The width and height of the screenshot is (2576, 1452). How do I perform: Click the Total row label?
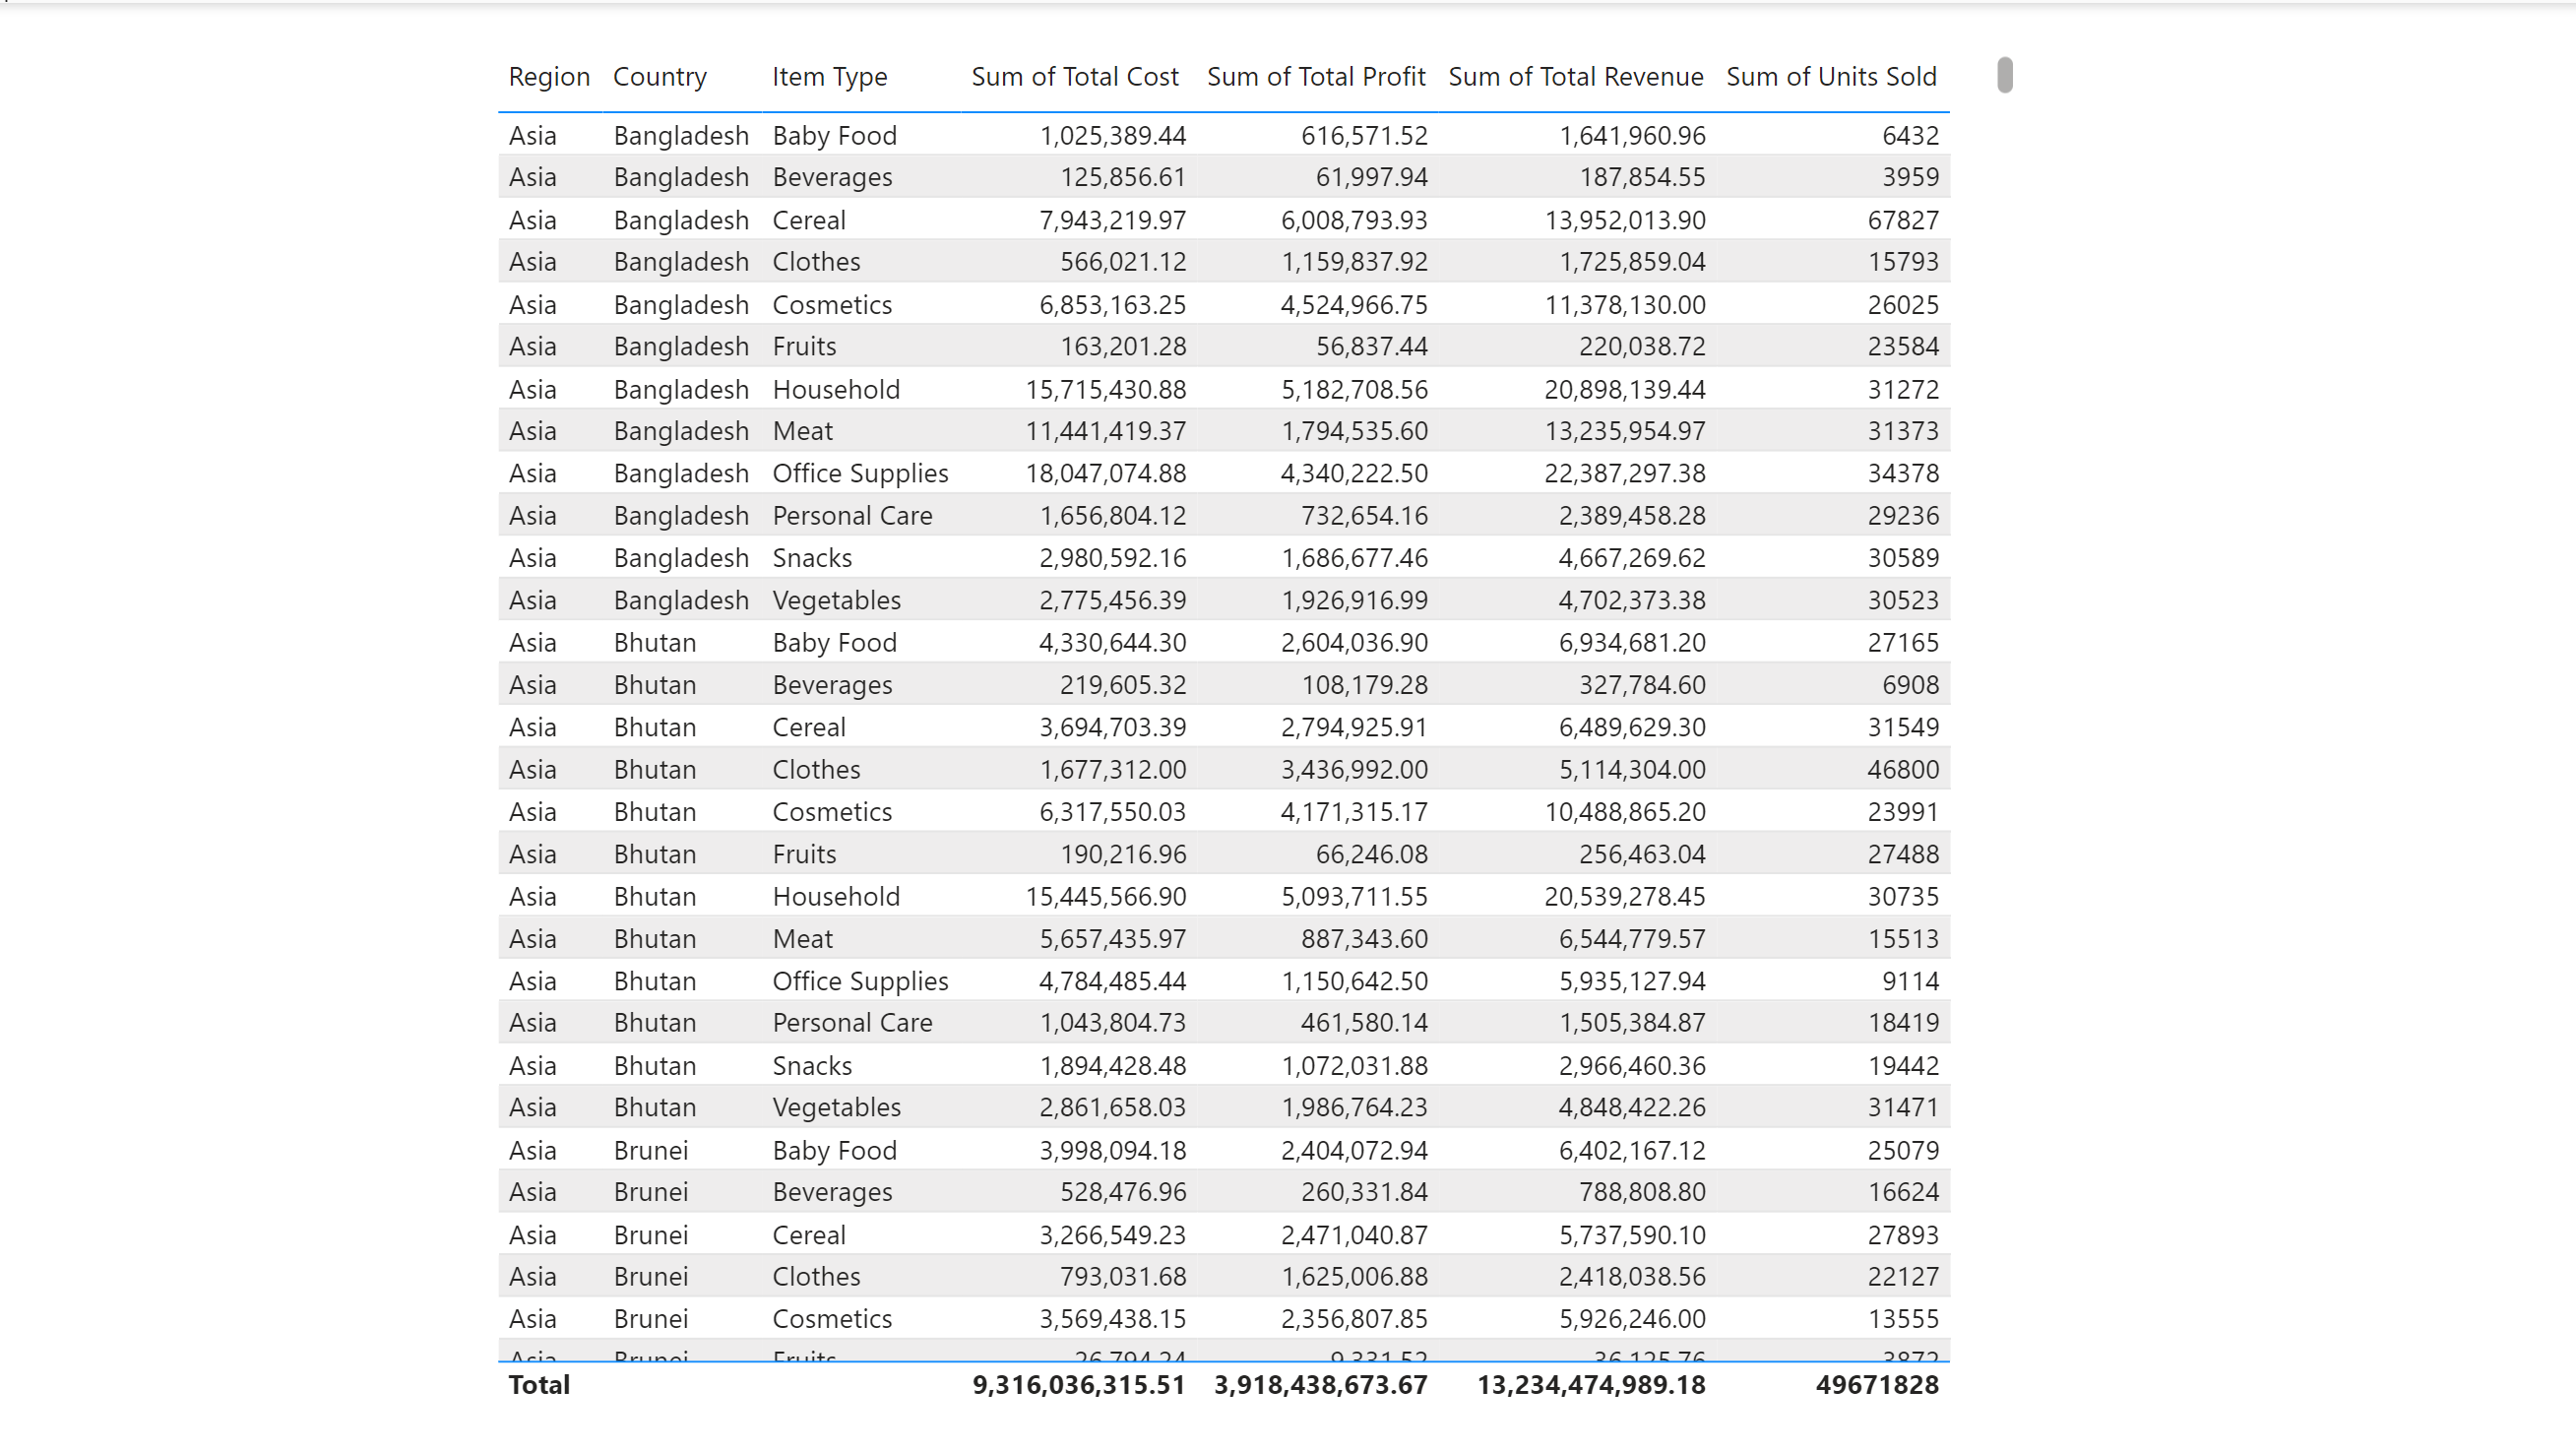[539, 1385]
